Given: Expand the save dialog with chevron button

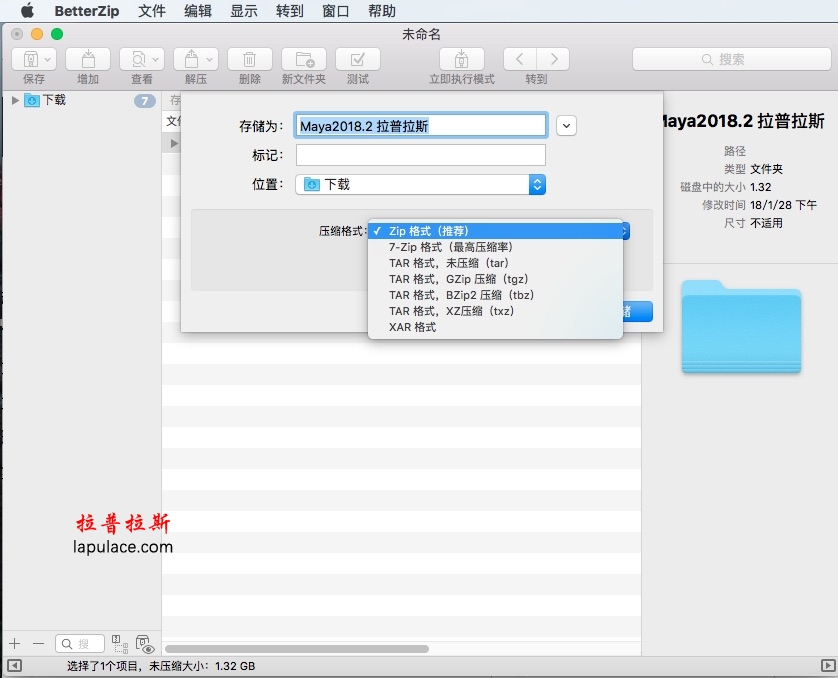Looking at the screenshot, I should 566,126.
